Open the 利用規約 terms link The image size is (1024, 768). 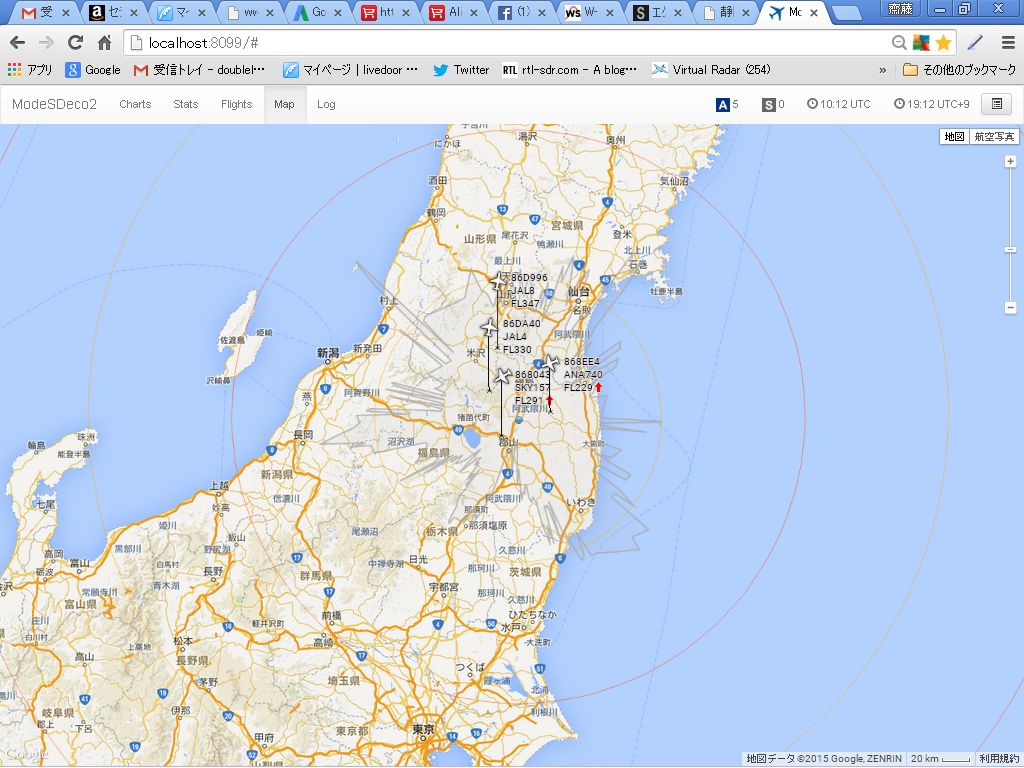(999, 758)
